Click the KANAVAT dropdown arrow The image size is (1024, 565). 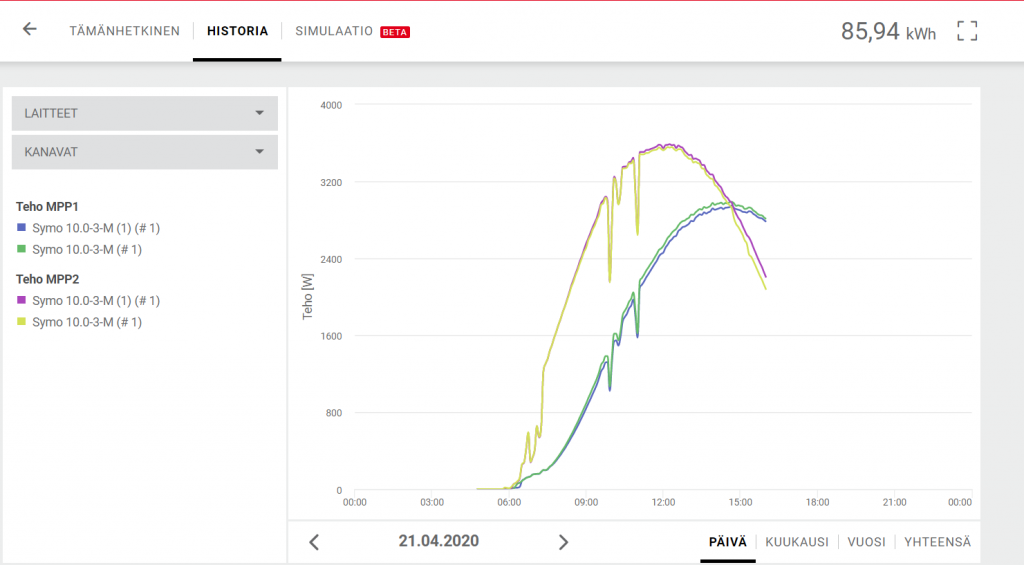pos(259,152)
